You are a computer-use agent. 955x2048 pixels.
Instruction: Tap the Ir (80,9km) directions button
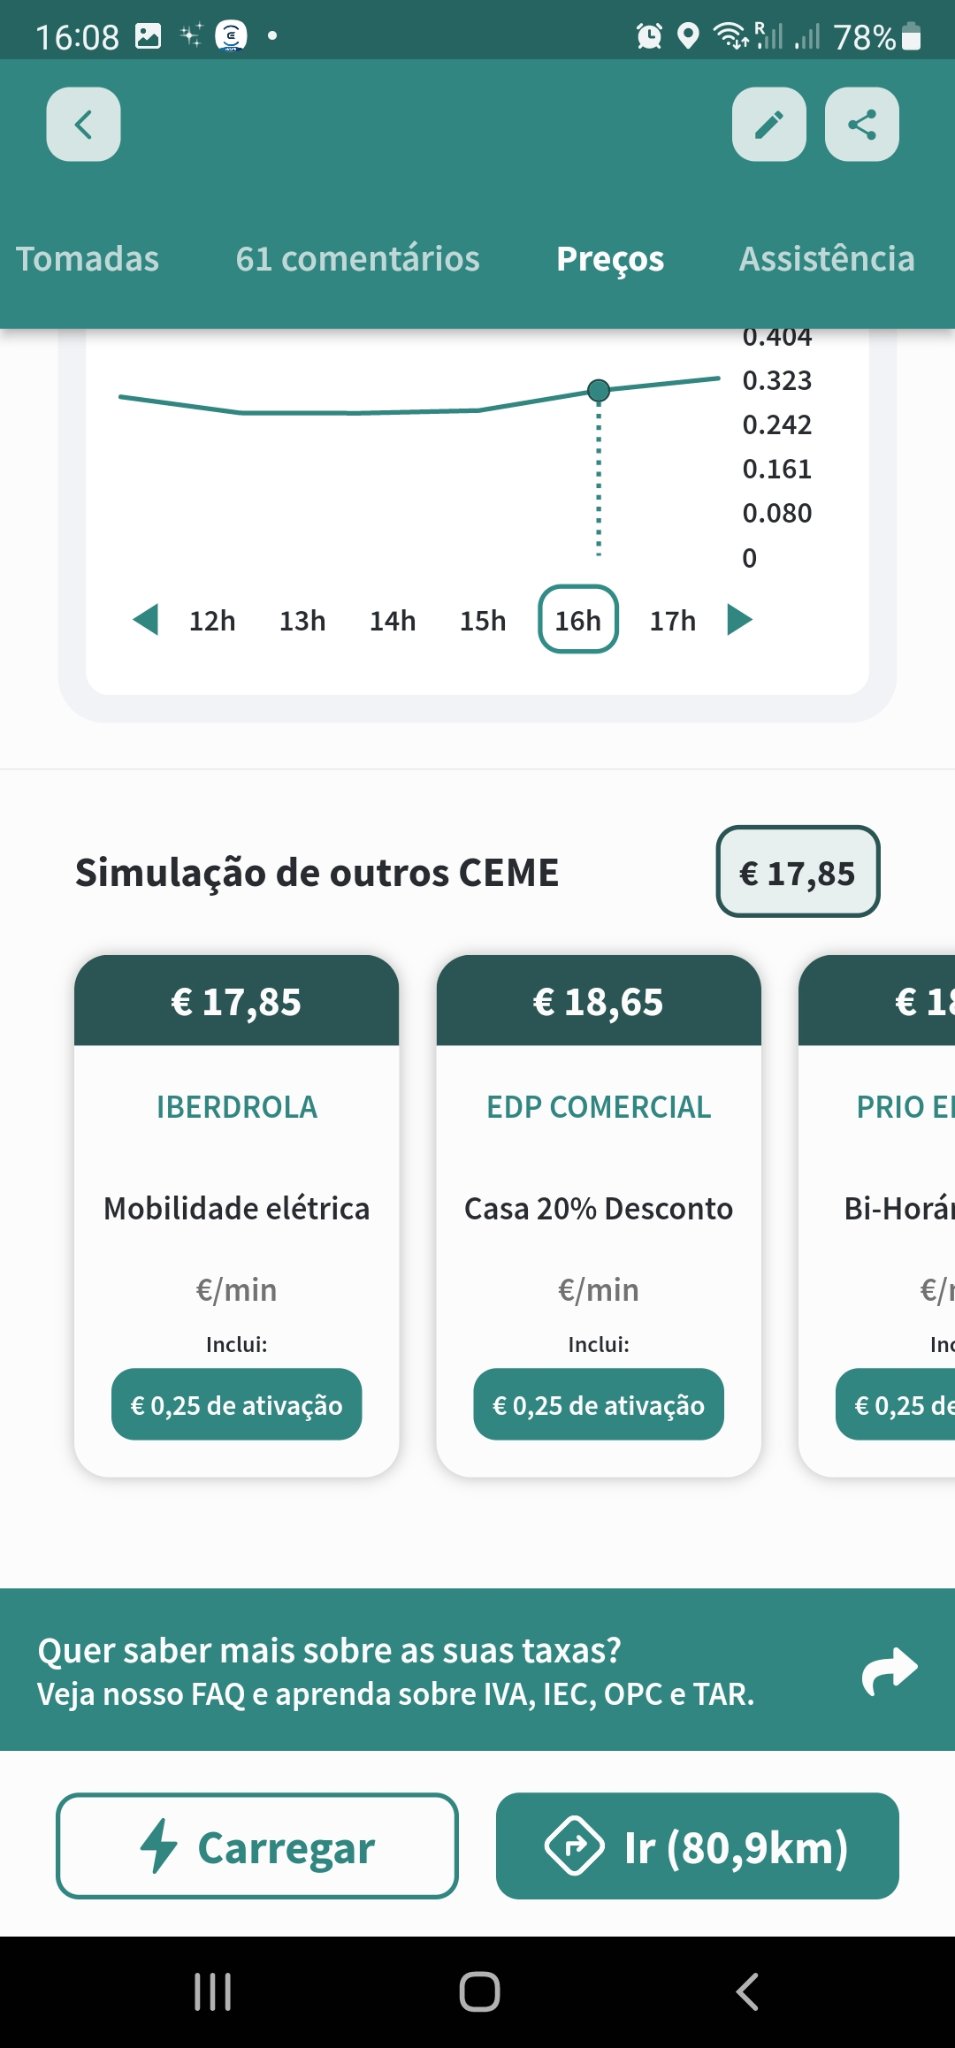(697, 1846)
